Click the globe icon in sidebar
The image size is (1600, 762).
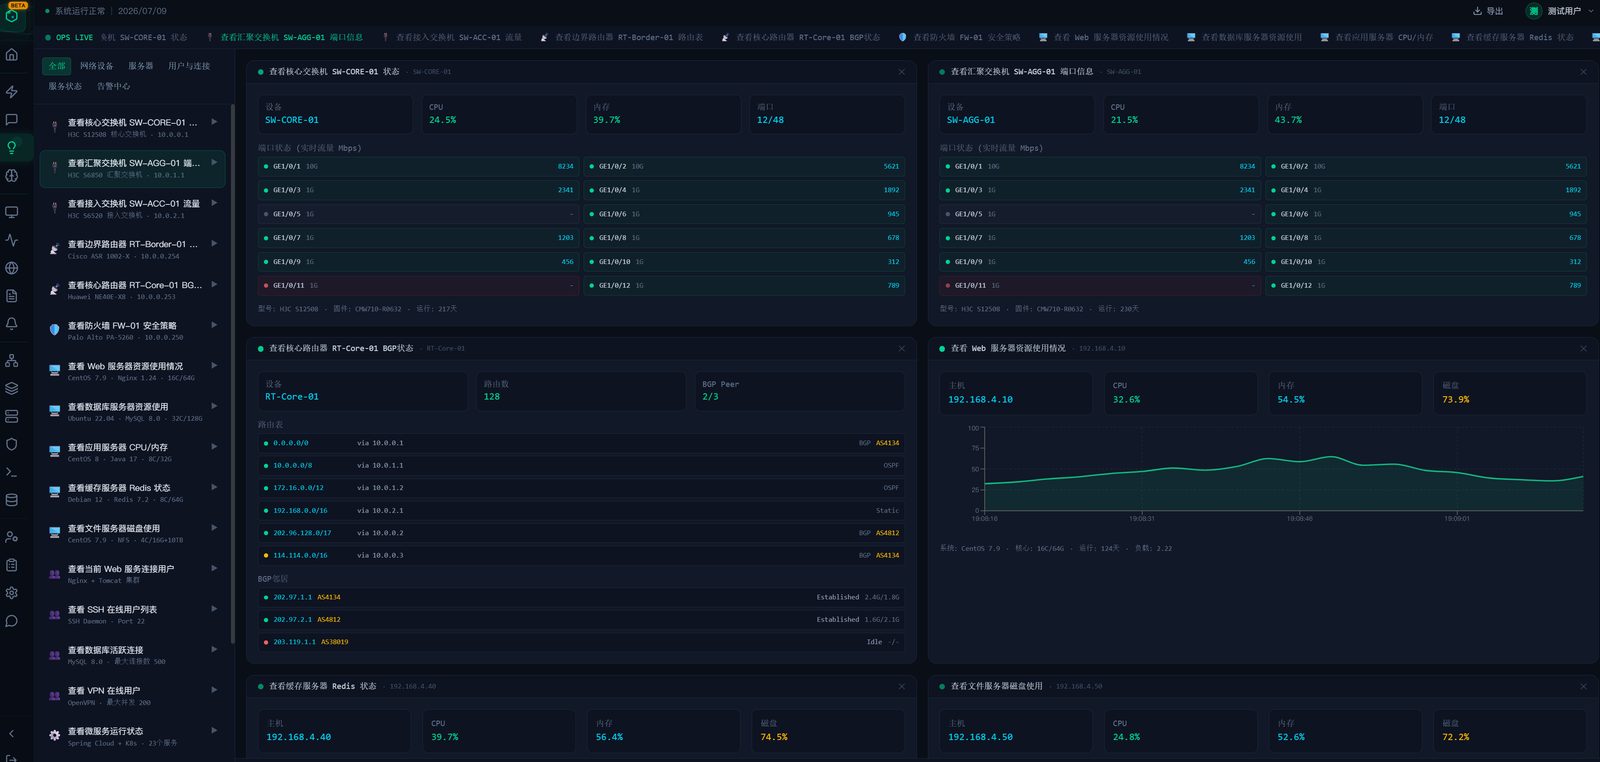point(12,268)
